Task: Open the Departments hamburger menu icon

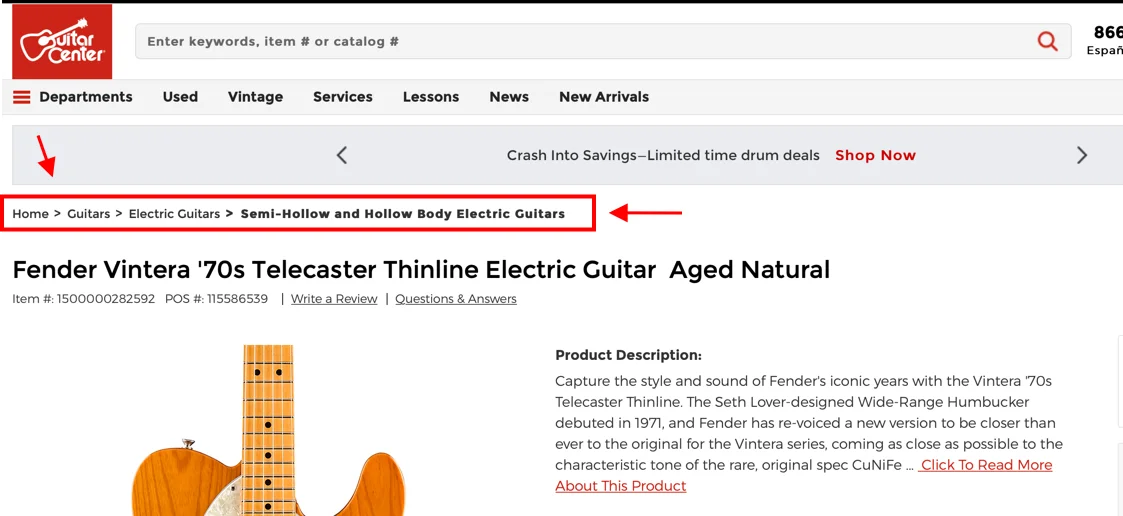Action: [x=22, y=97]
